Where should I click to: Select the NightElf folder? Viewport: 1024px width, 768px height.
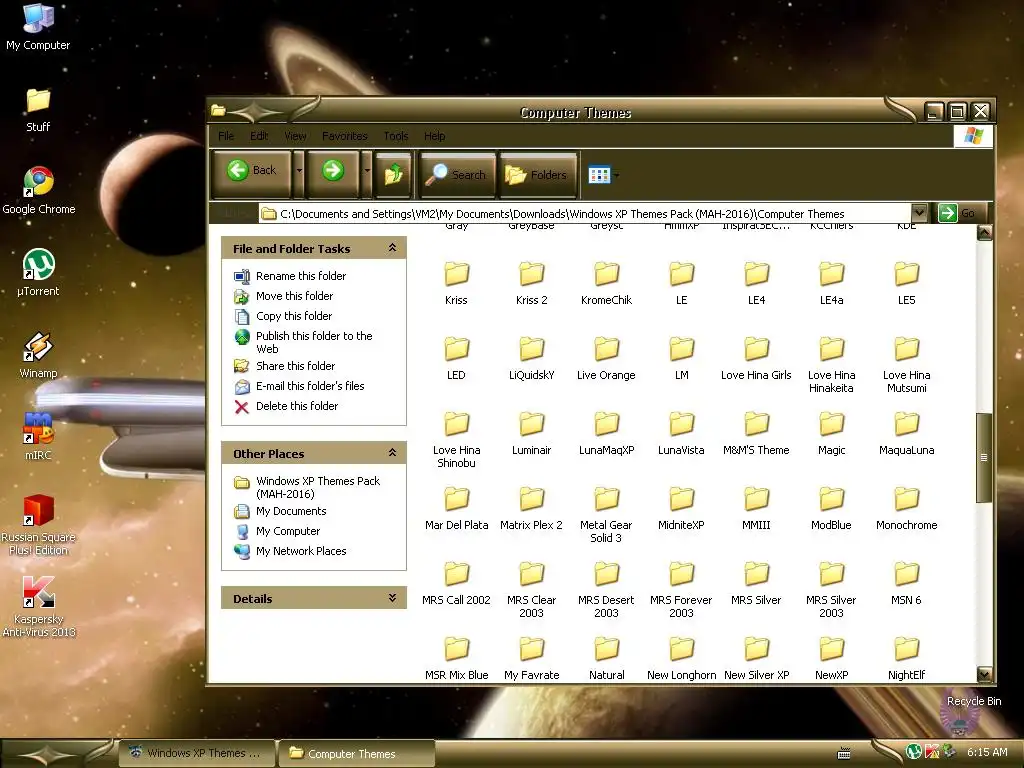[x=906, y=659]
